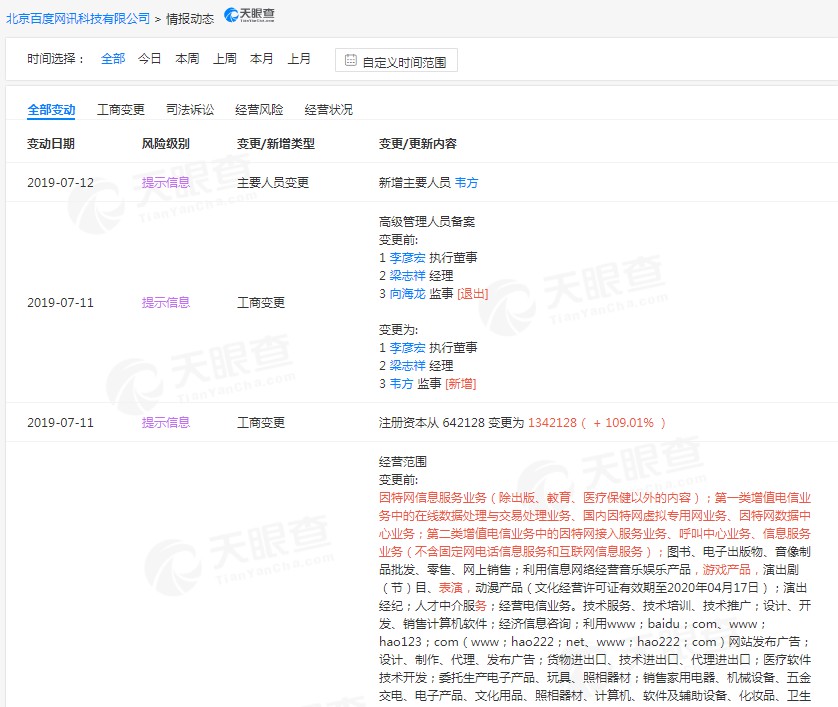Select the 今日 time filter
The width and height of the screenshot is (838, 707).
tap(150, 58)
